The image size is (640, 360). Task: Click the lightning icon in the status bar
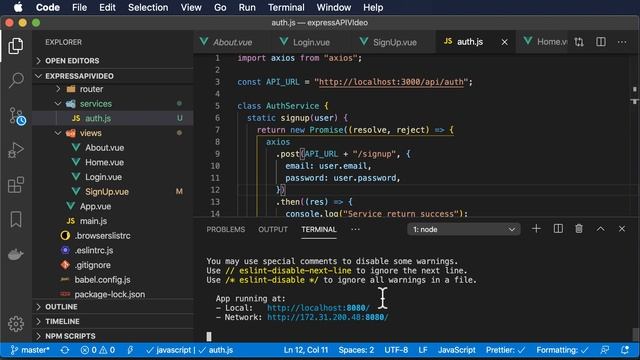click(130, 350)
